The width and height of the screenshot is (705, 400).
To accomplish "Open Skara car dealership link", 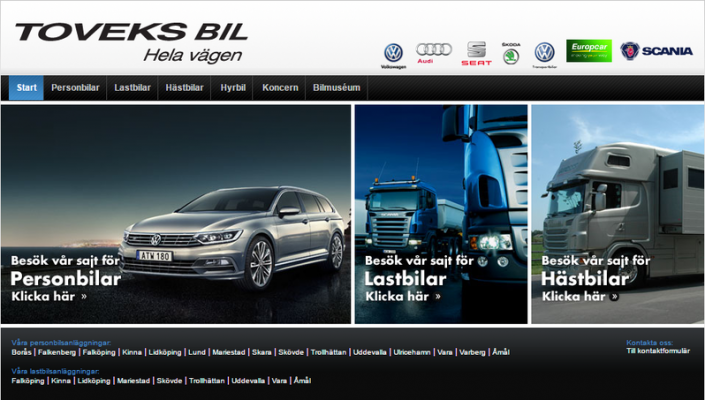I will click(262, 352).
